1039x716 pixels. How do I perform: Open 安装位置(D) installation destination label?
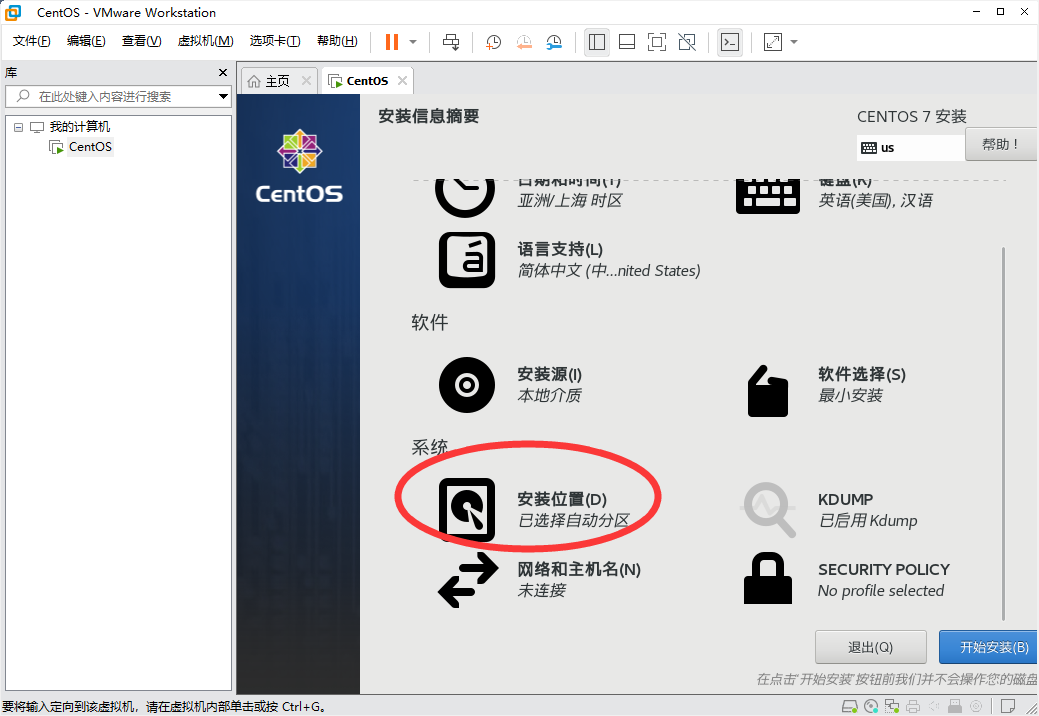pos(562,499)
